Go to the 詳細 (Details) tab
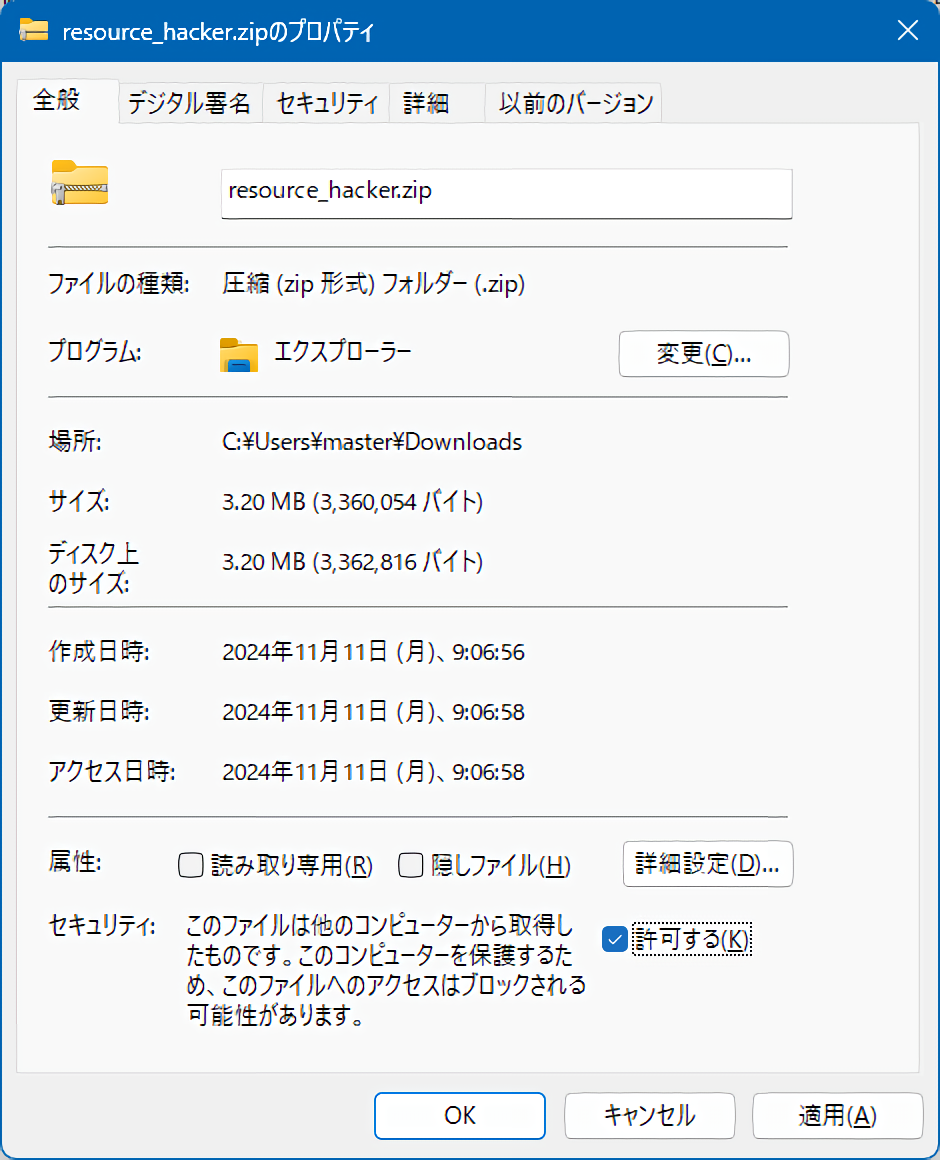 [426, 103]
